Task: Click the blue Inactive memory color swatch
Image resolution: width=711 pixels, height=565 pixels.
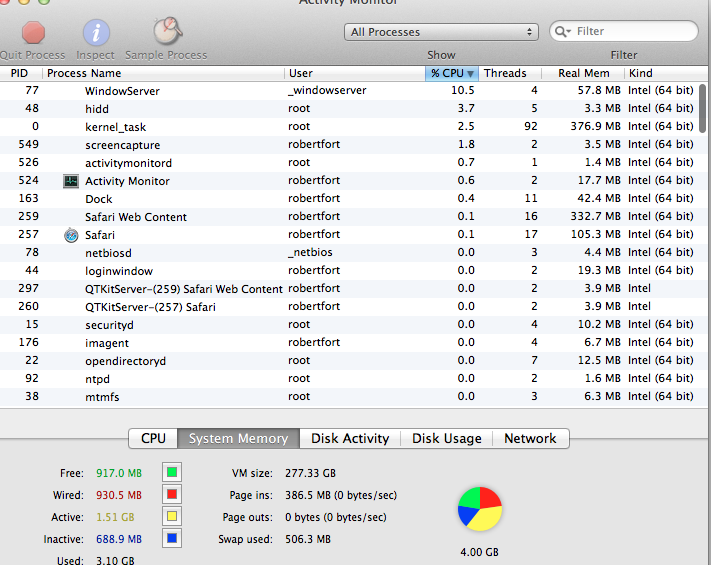Action: [x=172, y=538]
